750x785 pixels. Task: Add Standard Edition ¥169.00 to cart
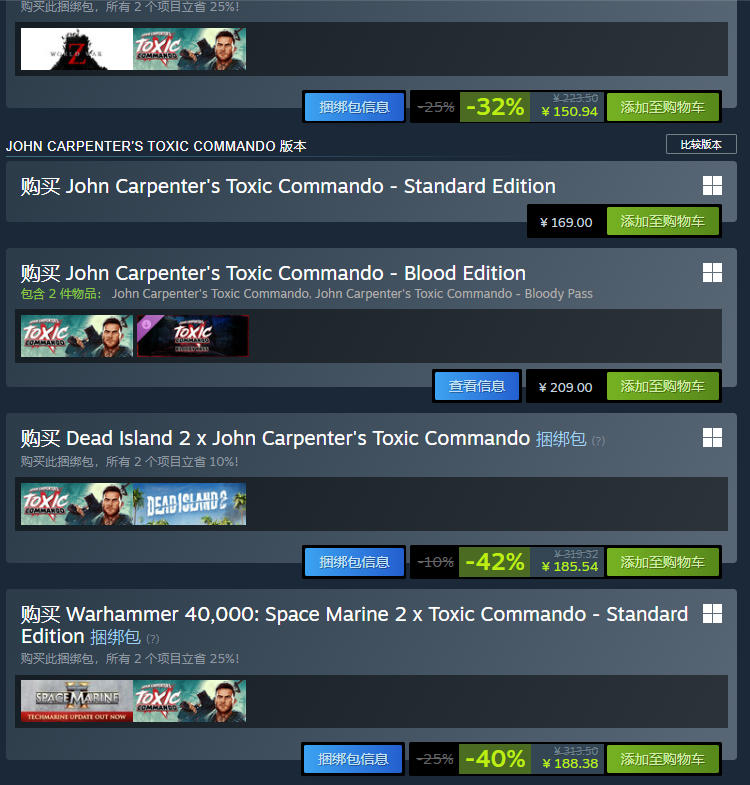[x=663, y=221]
